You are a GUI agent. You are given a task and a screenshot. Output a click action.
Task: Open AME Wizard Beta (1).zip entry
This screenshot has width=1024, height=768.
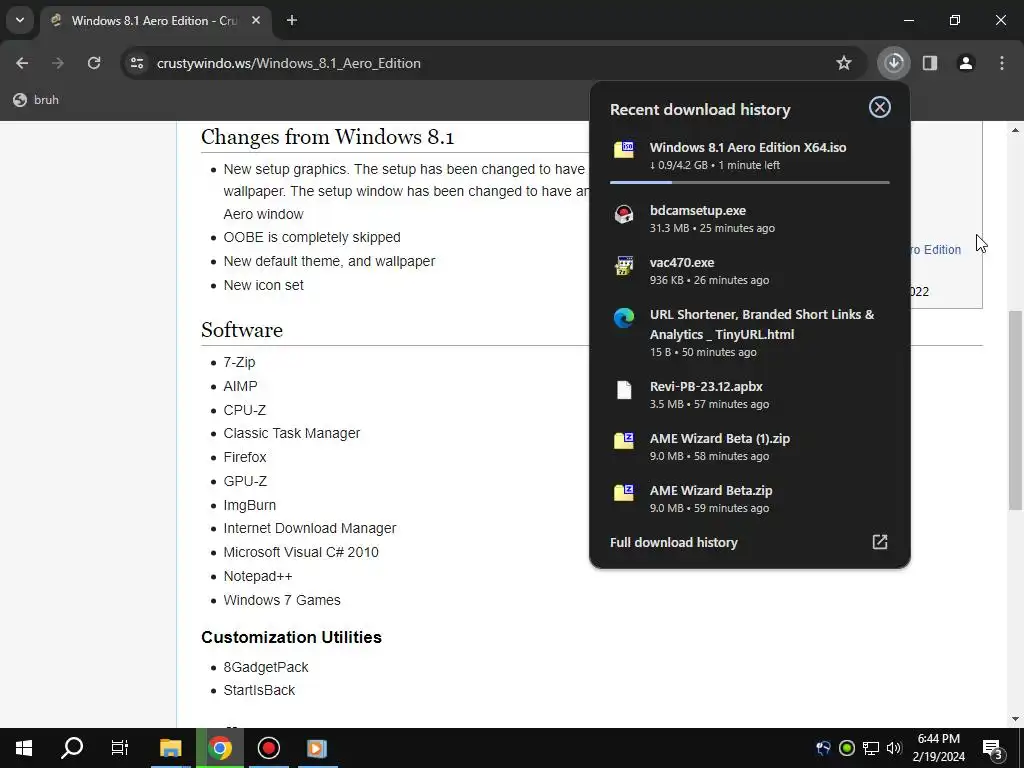[750, 447]
